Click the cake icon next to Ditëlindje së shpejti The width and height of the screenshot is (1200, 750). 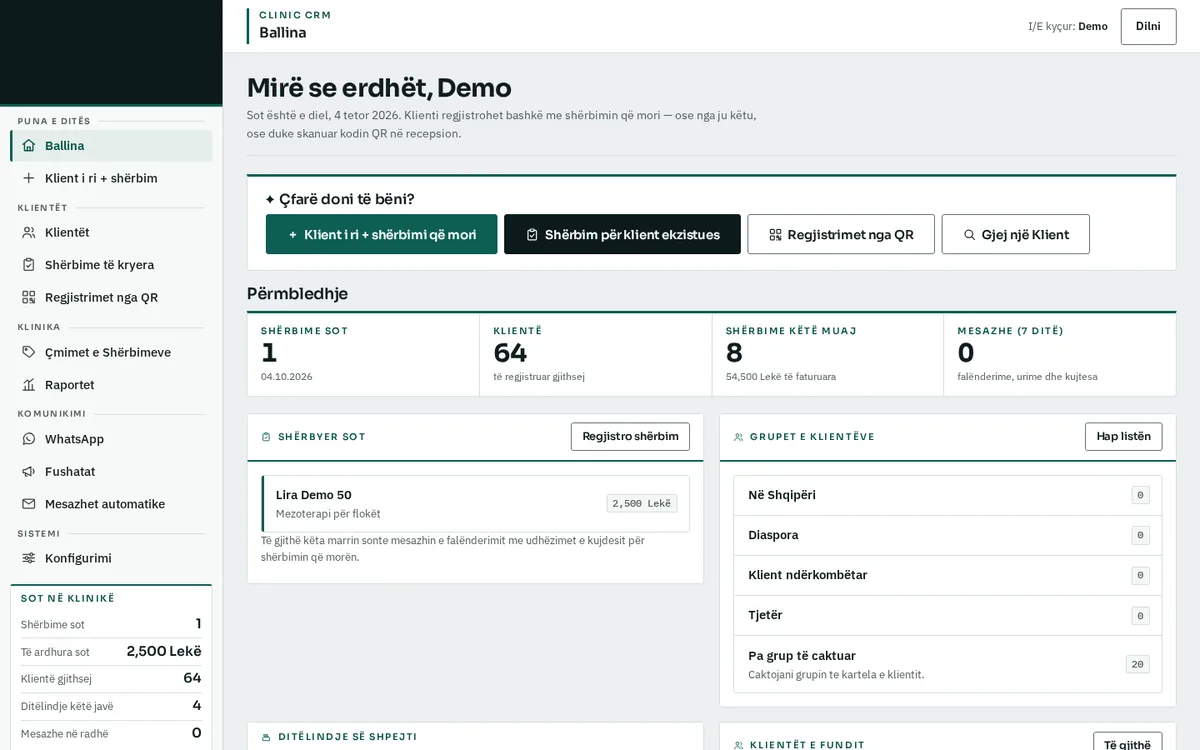[266, 737]
